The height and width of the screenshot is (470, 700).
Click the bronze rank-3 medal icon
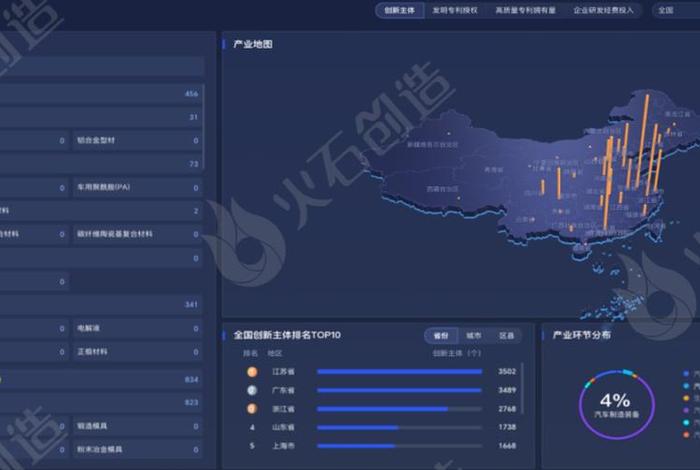click(x=252, y=409)
